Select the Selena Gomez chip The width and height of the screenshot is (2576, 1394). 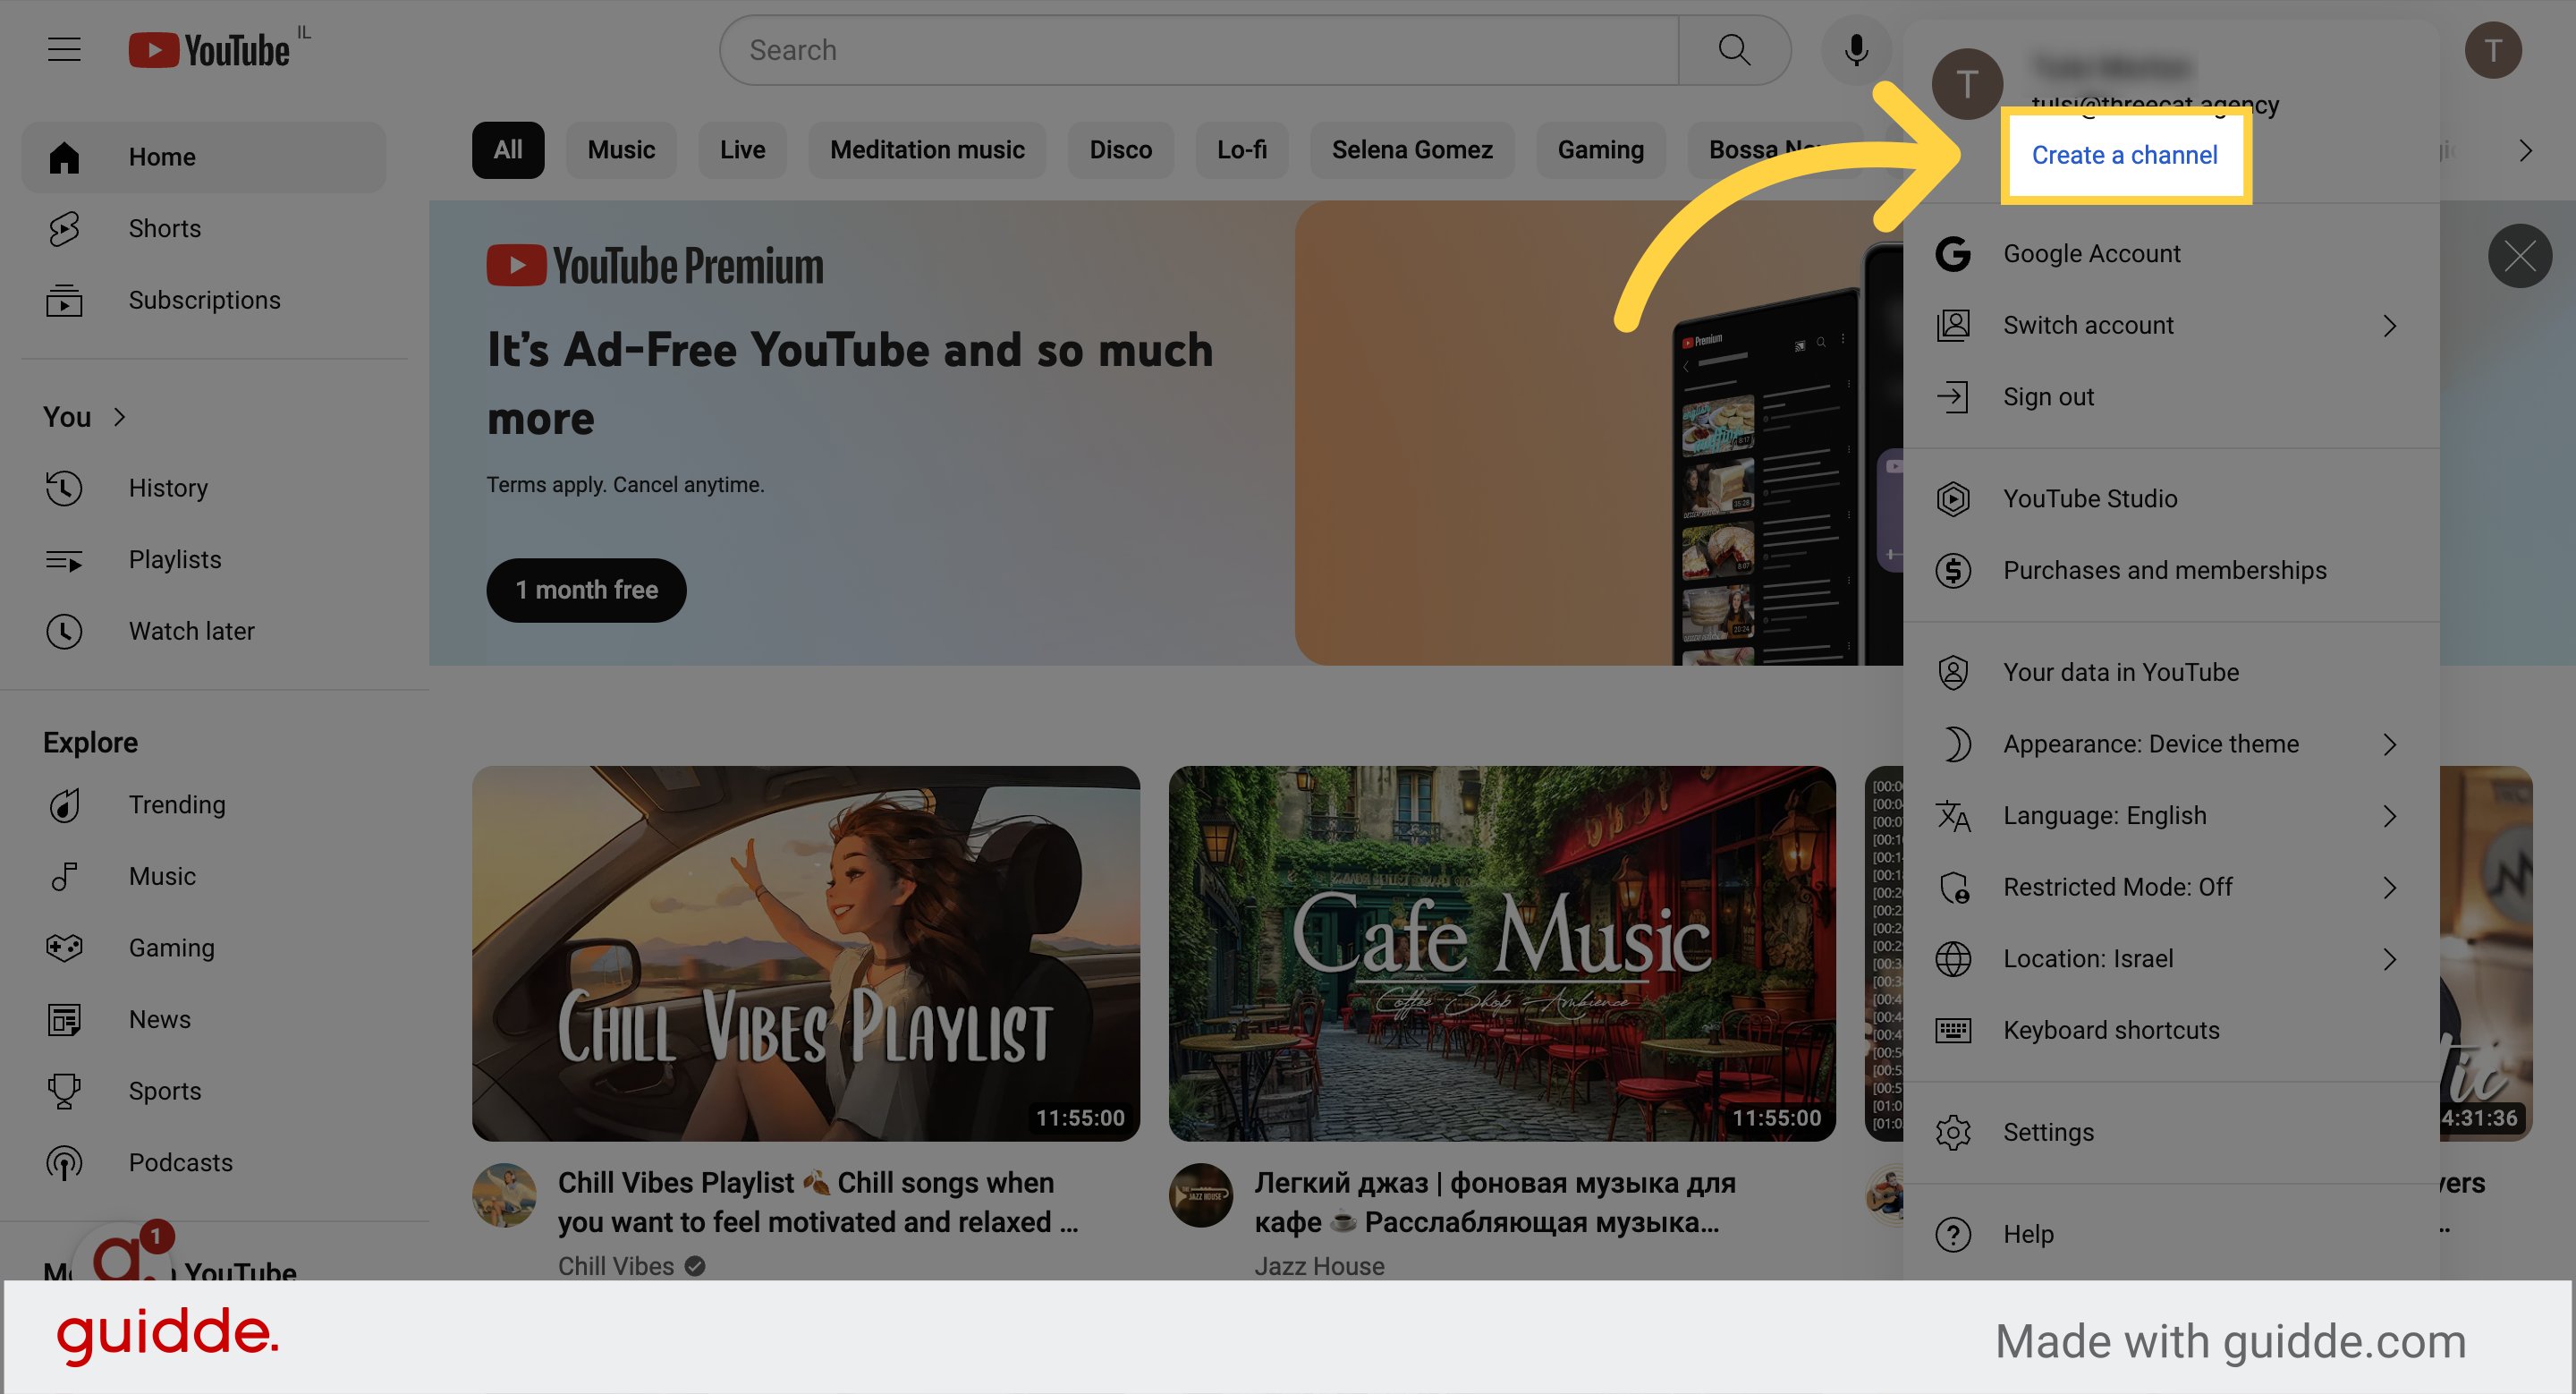(x=1412, y=150)
